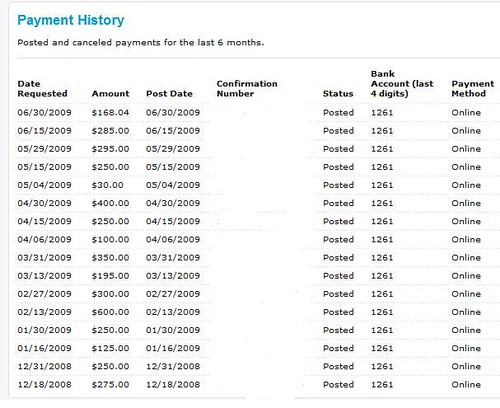This screenshot has height=408, width=500.
Task: Select the $168.04 payment amount
Action: pyautogui.click(x=110, y=113)
